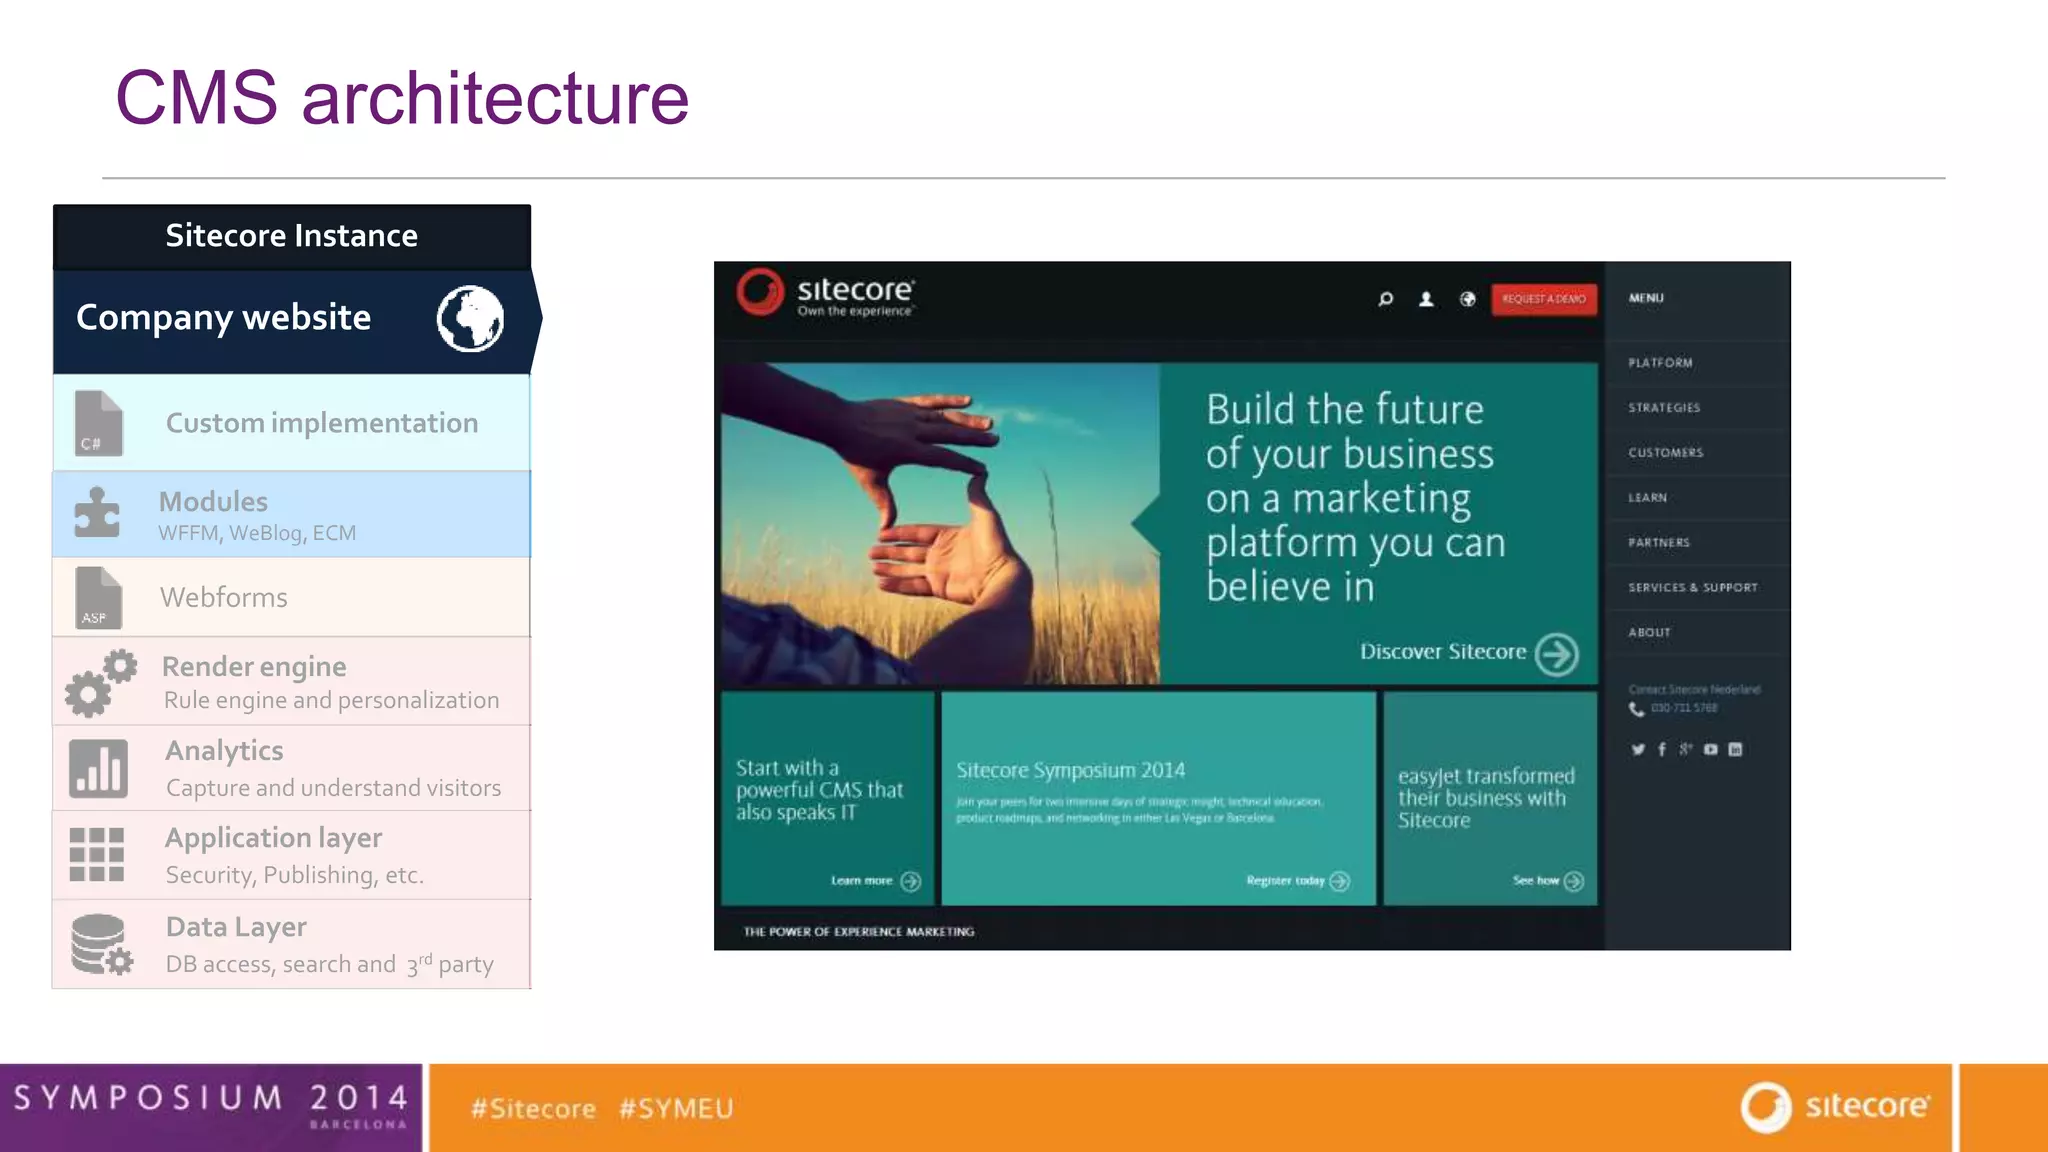Image resolution: width=2048 pixels, height=1152 pixels.
Task: Click the globe language icon in website header
Action: pos(1467,299)
